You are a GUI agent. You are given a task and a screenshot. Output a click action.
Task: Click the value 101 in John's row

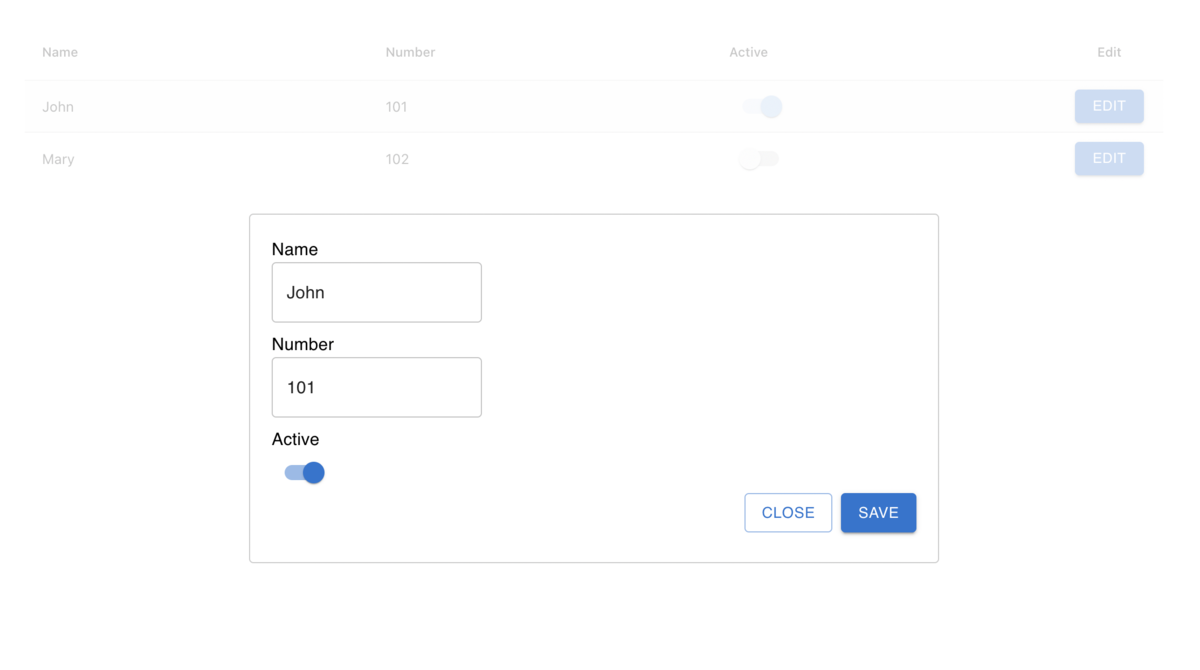point(397,106)
